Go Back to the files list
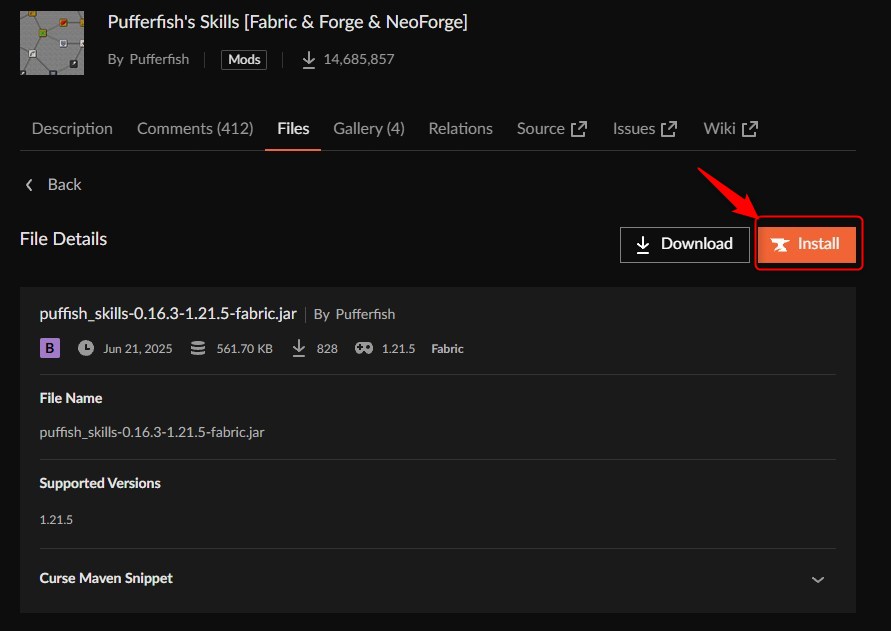891x631 pixels. tap(53, 184)
